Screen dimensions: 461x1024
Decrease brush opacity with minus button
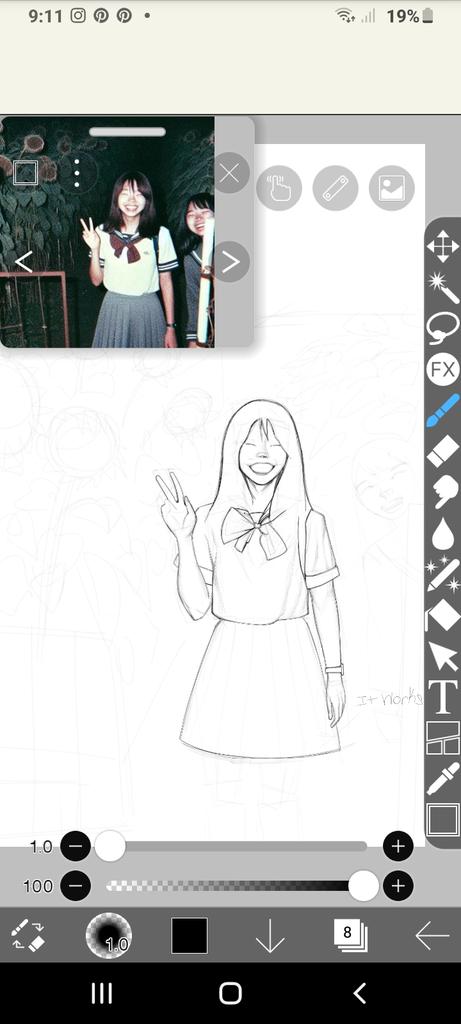point(76,886)
